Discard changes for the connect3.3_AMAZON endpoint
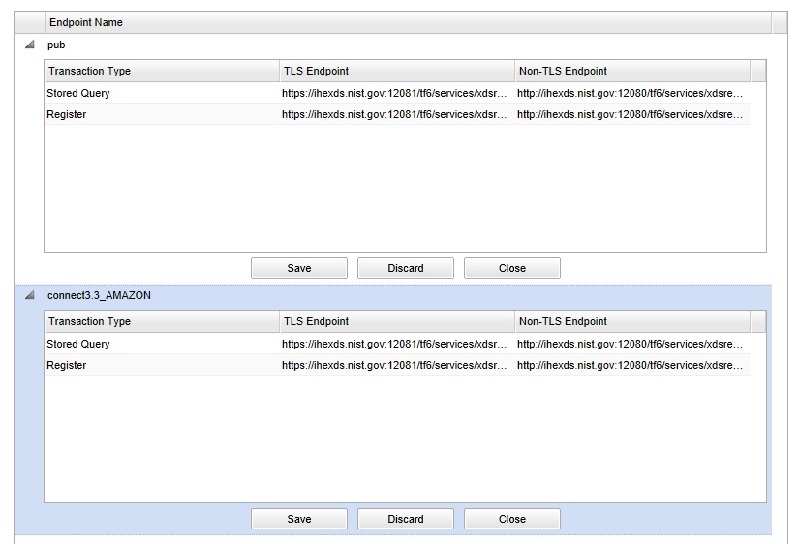This screenshot has width=800, height=544. pos(405,519)
